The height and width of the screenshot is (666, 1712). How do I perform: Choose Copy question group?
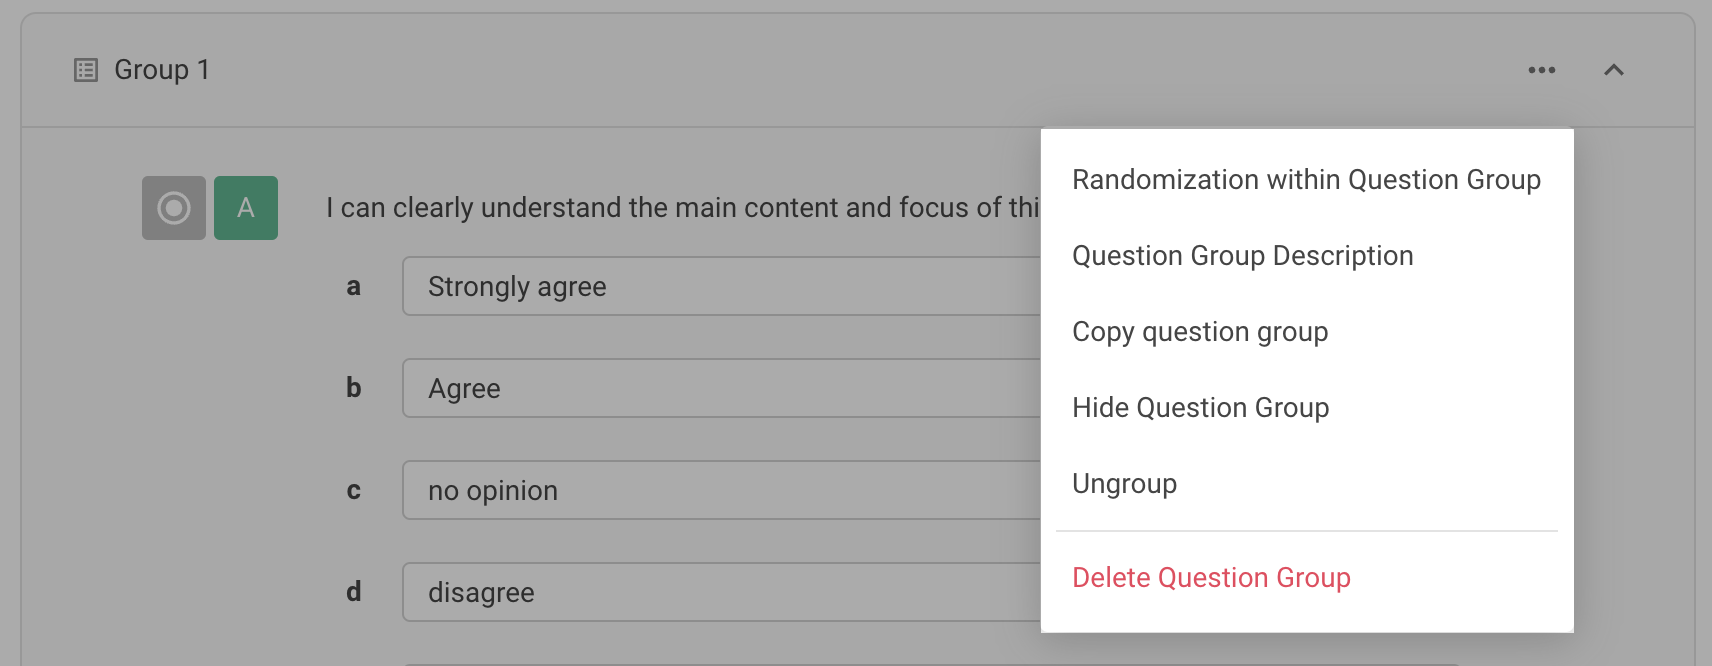(x=1200, y=332)
